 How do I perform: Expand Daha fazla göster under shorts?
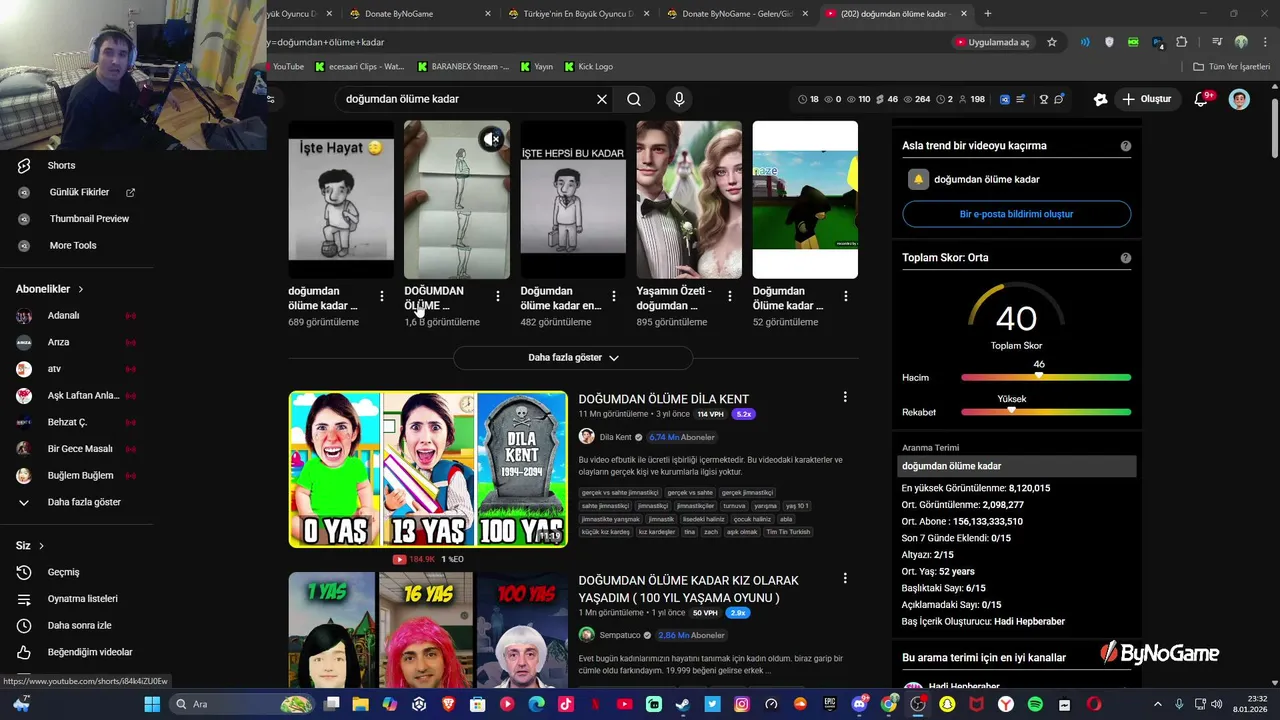(573, 357)
